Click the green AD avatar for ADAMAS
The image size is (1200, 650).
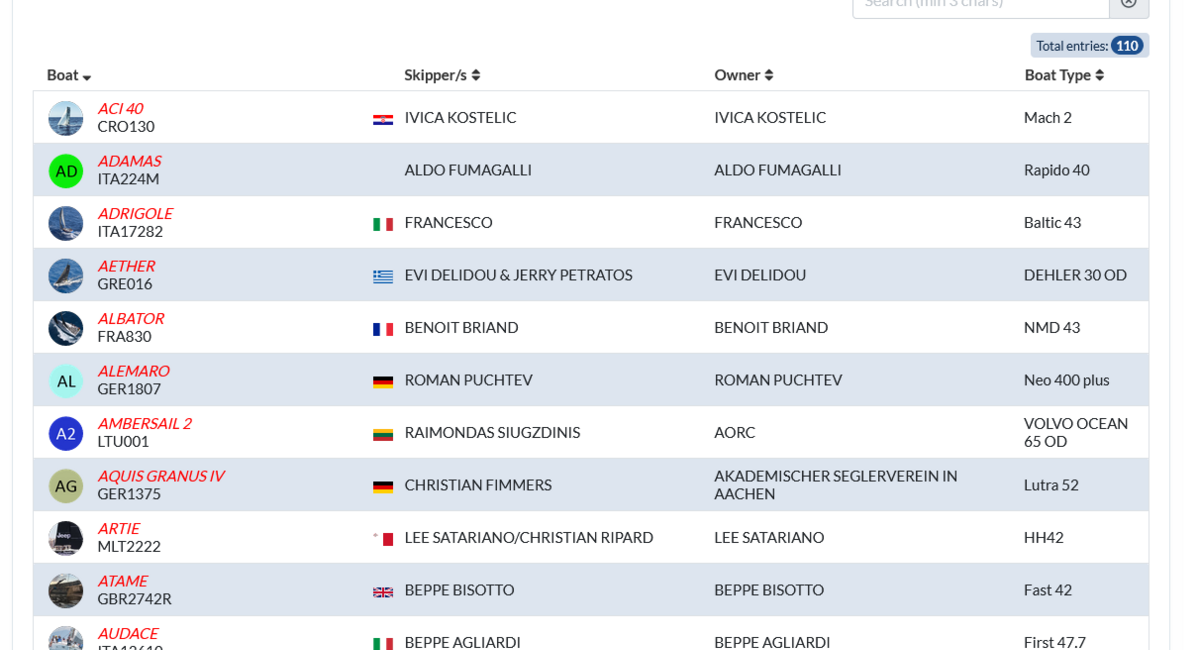(66, 171)
